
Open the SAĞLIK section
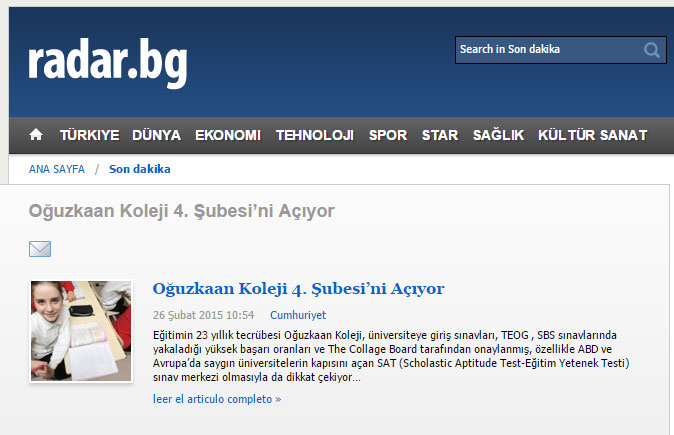pyautogui.click(x=498, y=135)
